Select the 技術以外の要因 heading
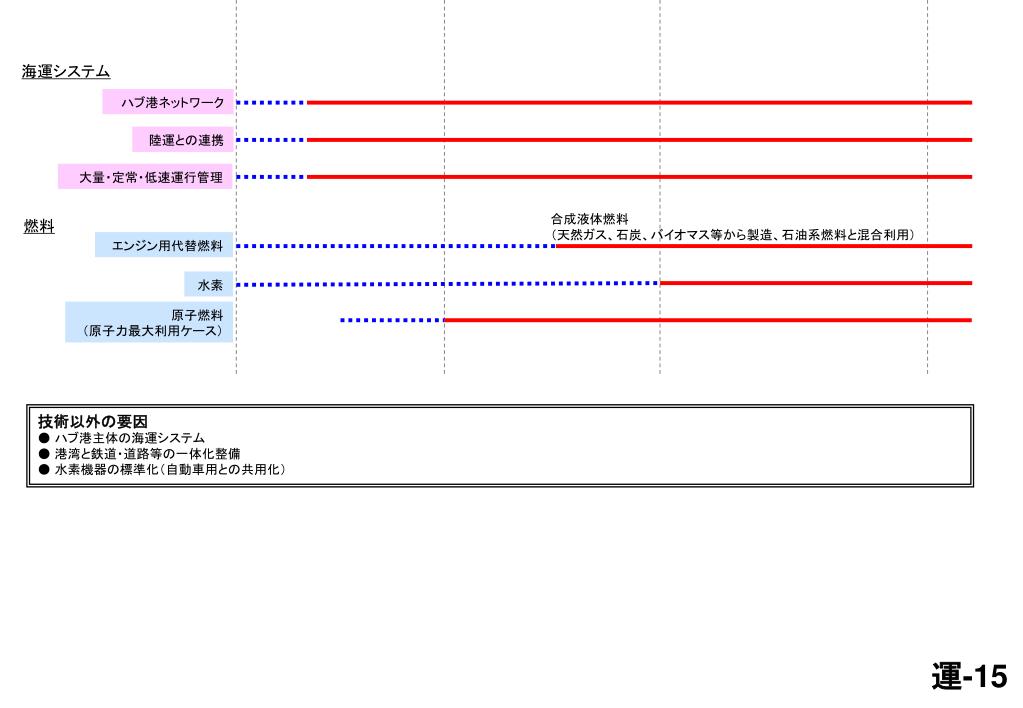This screenshot has width=1023, height=708. (93, 421)
